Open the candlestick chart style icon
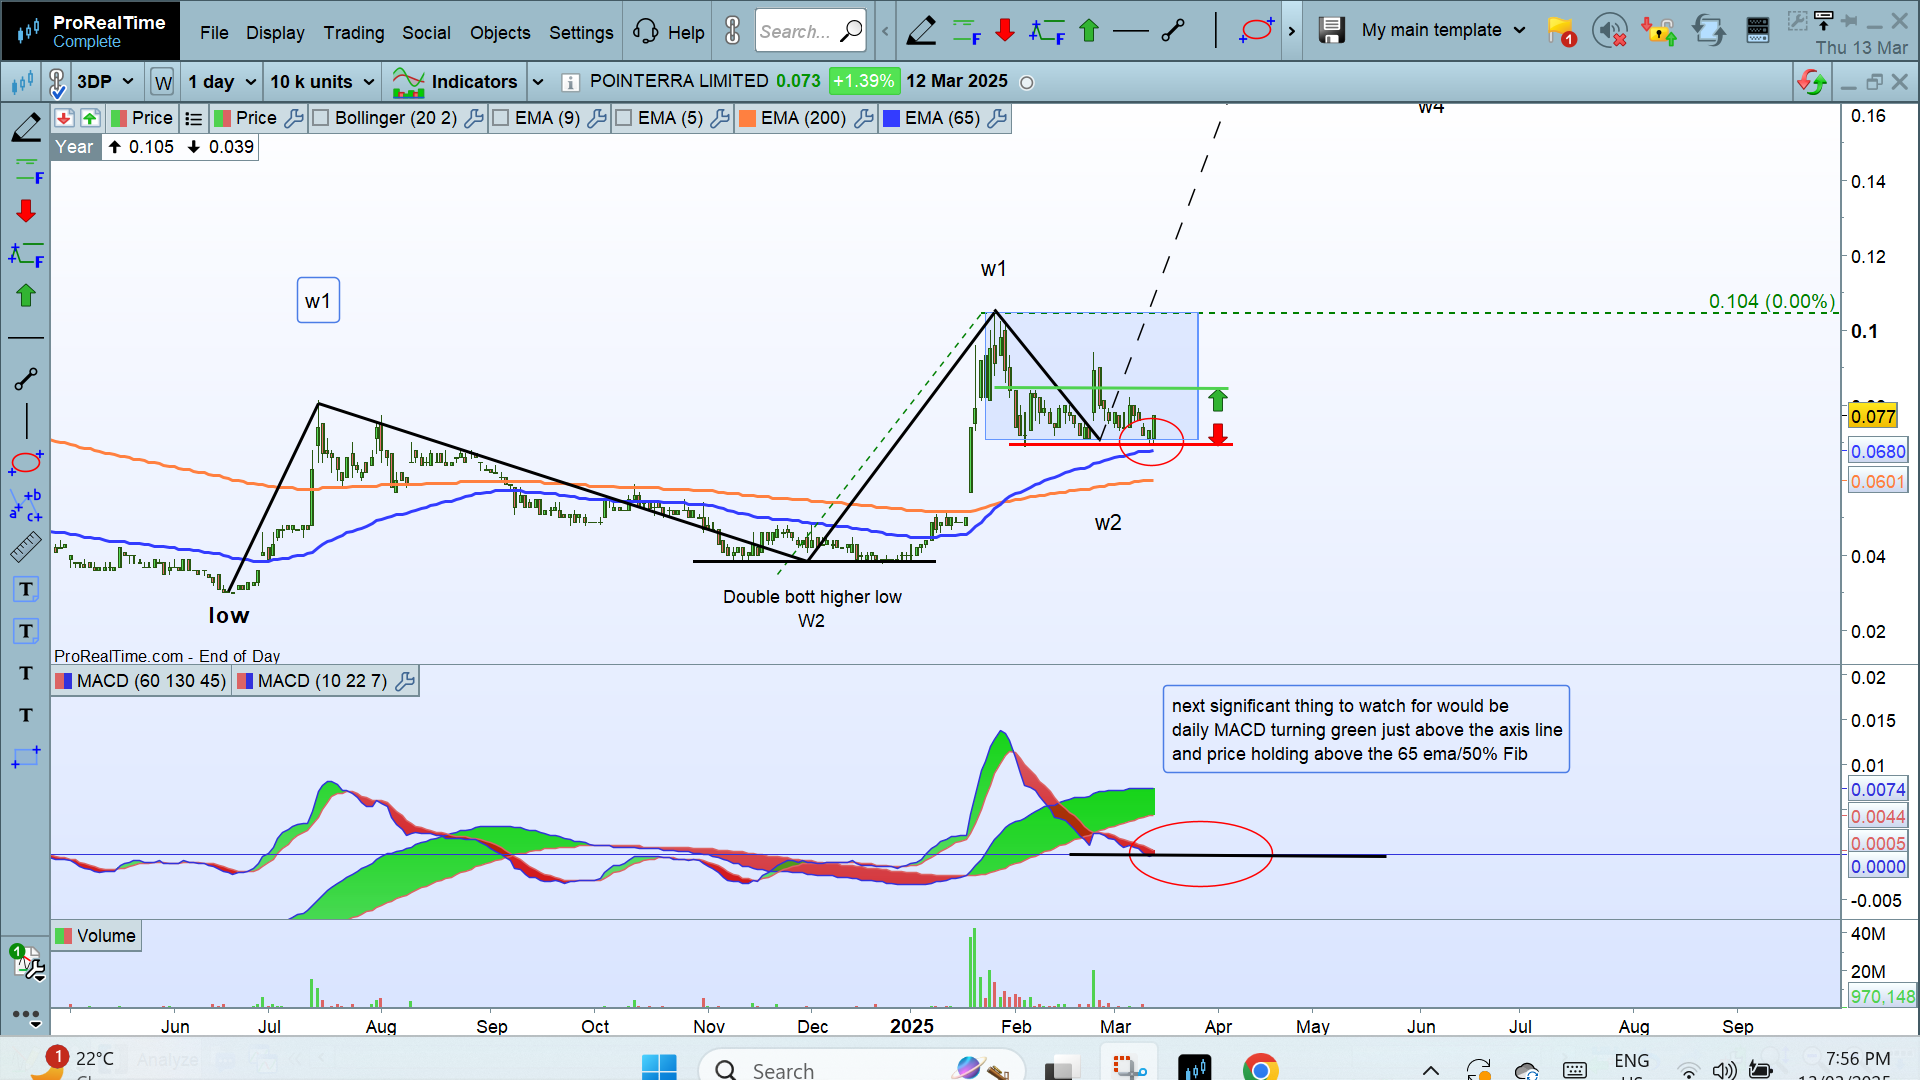Viewport: 1920px width, 1080px height. (x=21, y=82)
